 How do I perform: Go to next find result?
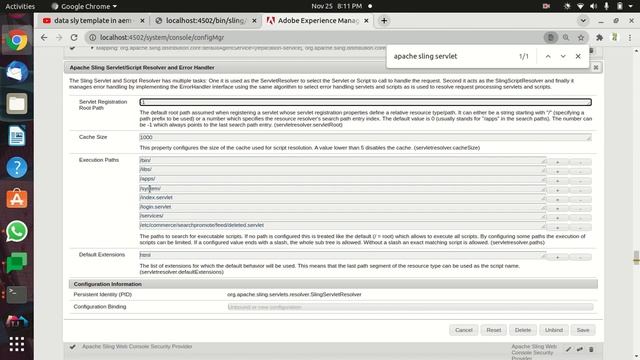click(x=563, y=56)
